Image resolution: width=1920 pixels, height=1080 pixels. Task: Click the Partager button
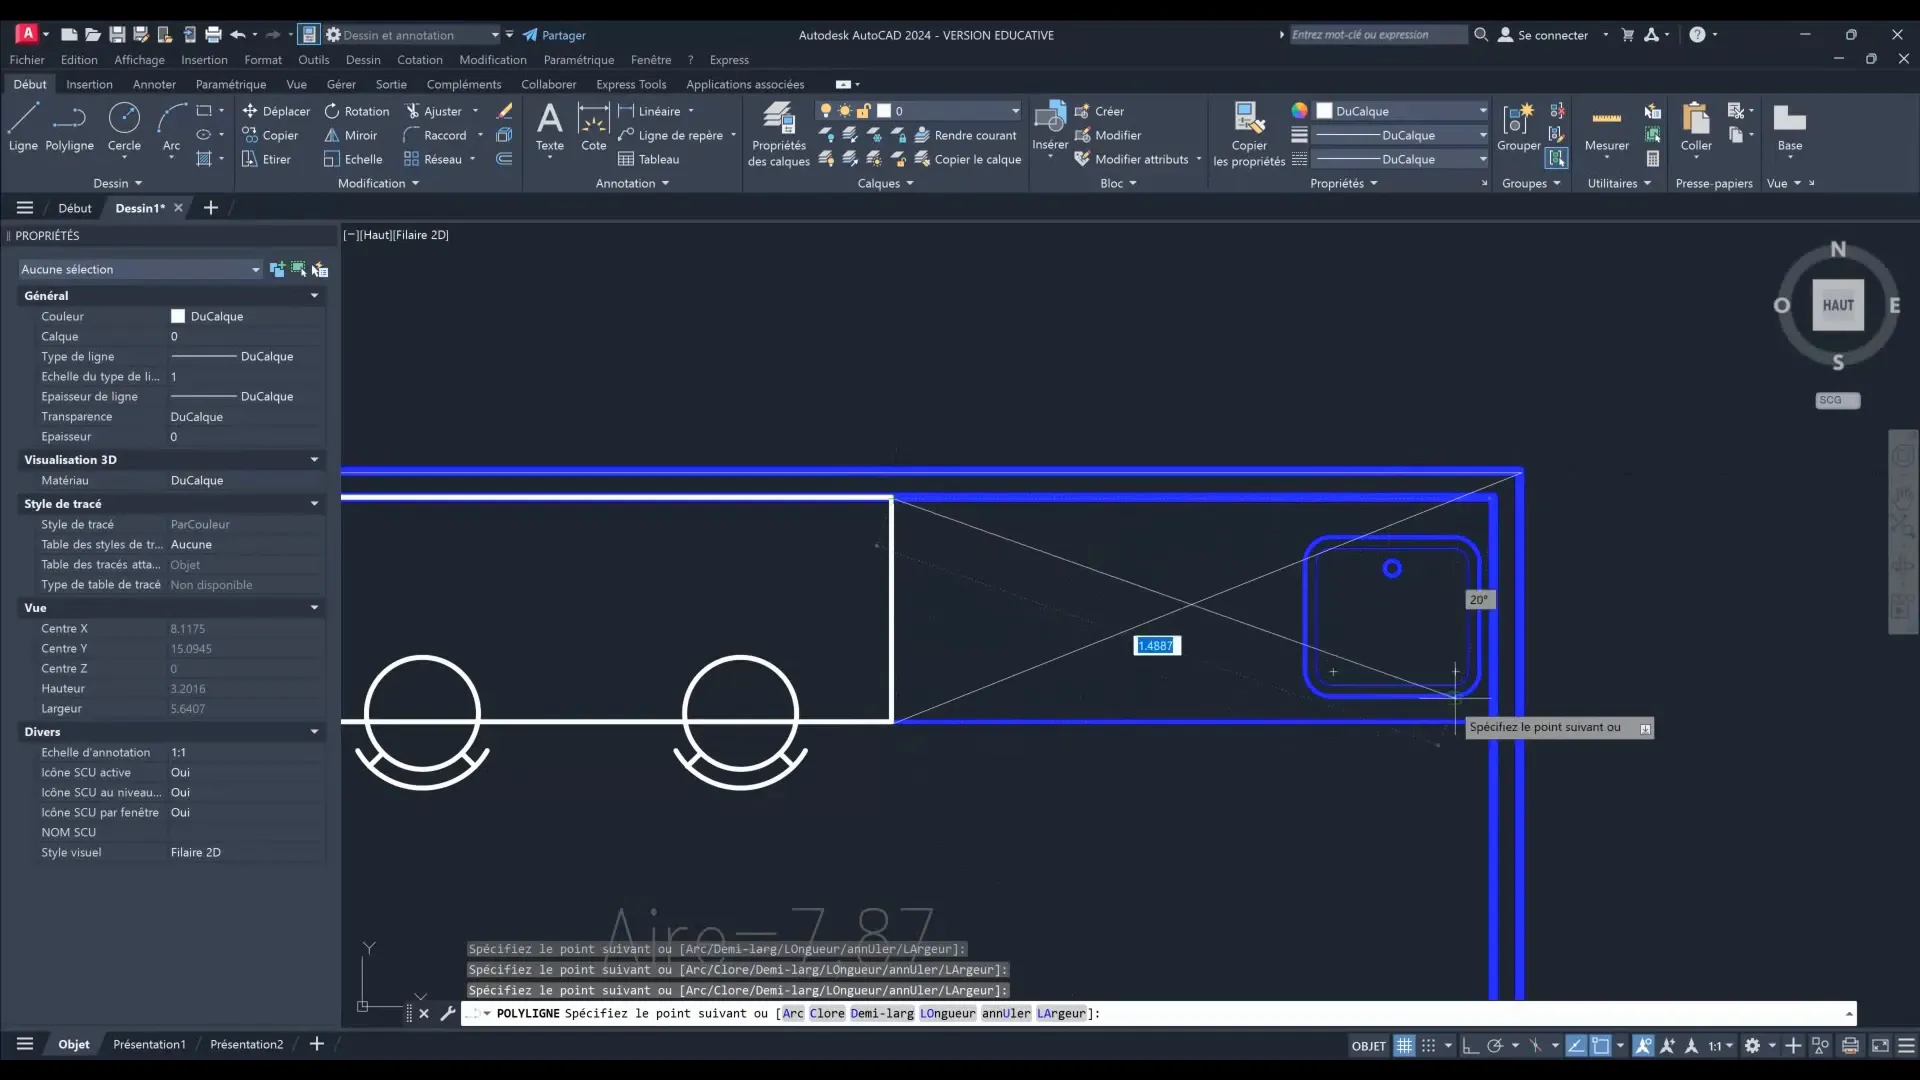[554, 35]
